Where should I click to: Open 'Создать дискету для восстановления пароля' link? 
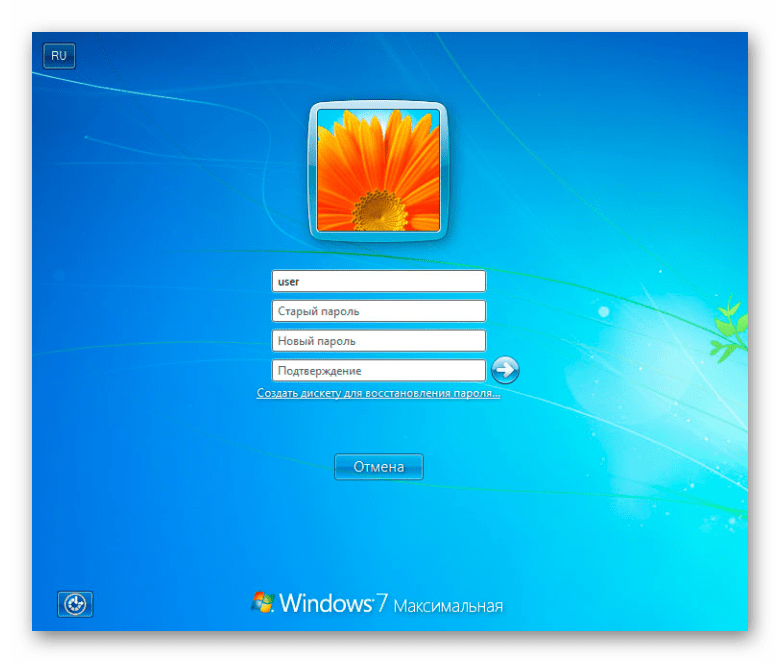coord(378,394)
